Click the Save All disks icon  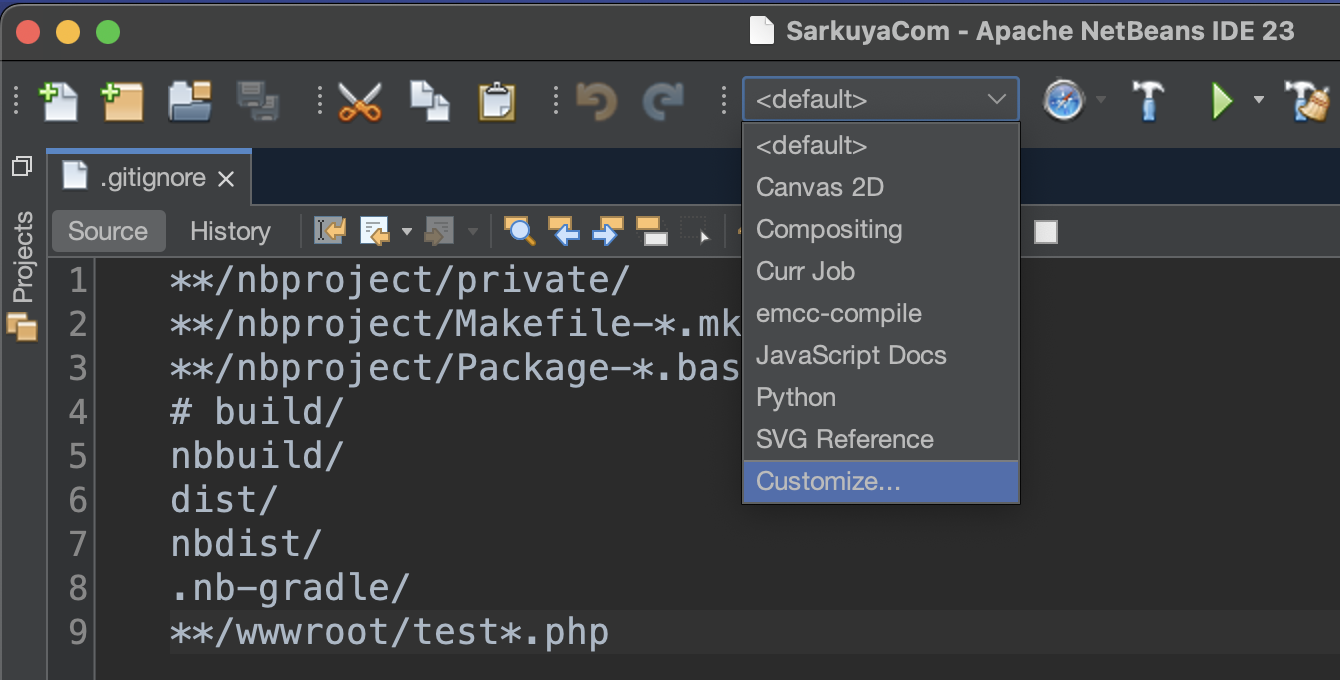258,100
